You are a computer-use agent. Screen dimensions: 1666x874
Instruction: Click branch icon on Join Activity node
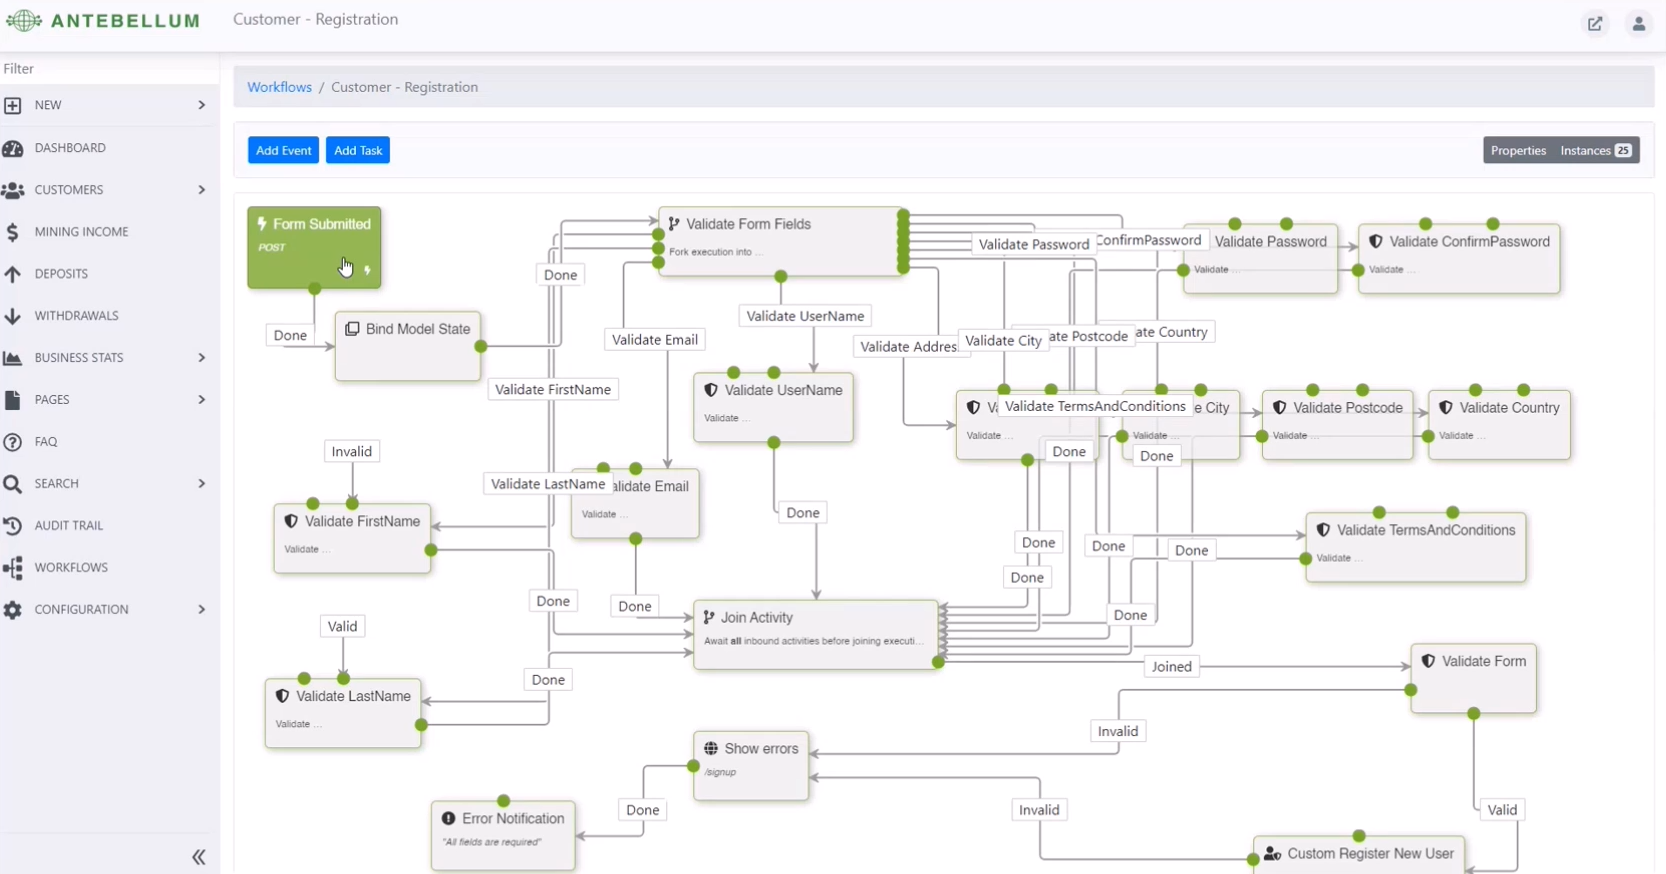pyautogui.click(x=709, y=617)
